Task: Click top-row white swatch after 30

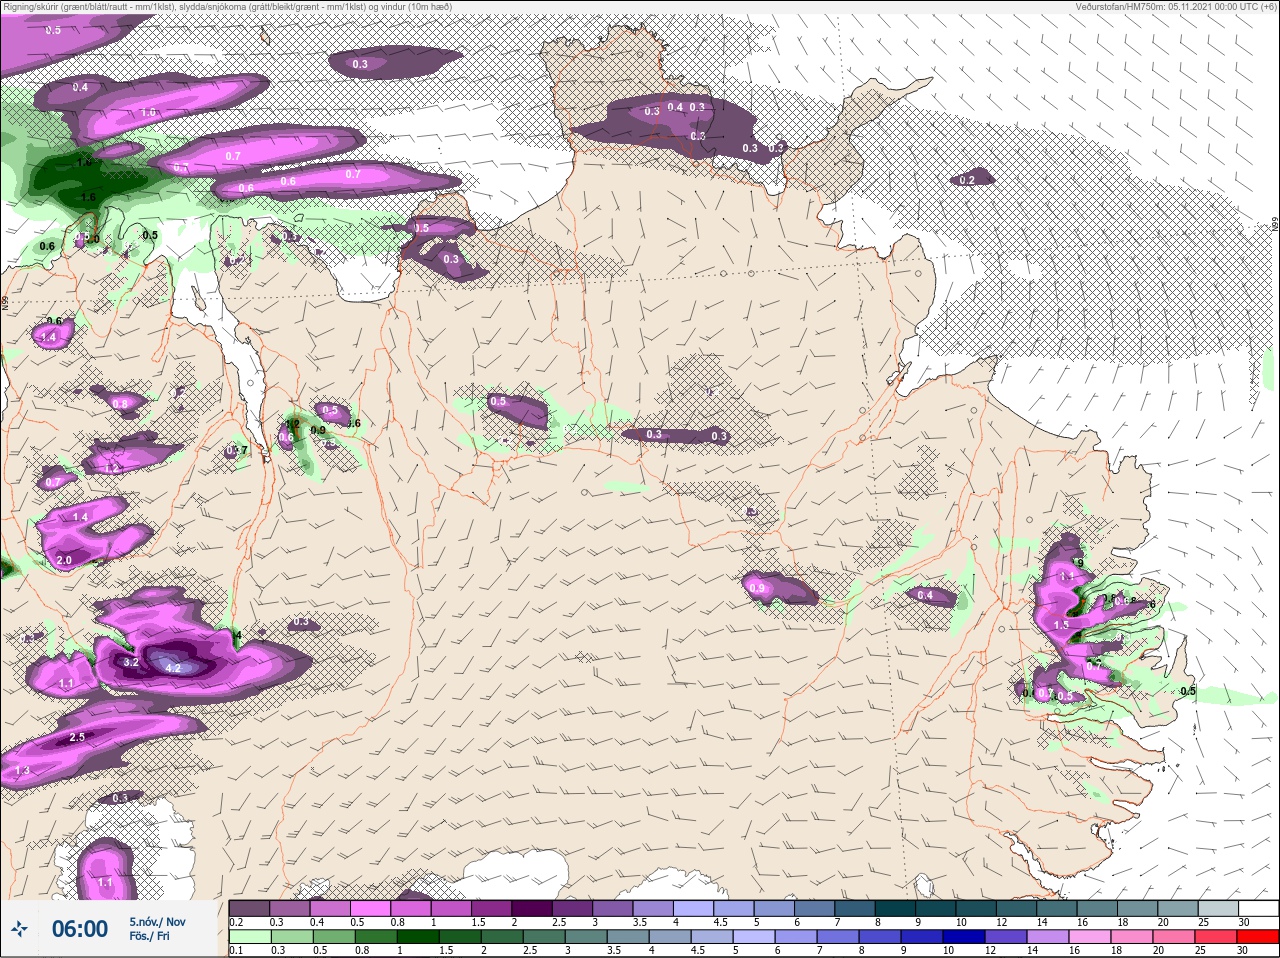Action: [x=1258, y=908]
